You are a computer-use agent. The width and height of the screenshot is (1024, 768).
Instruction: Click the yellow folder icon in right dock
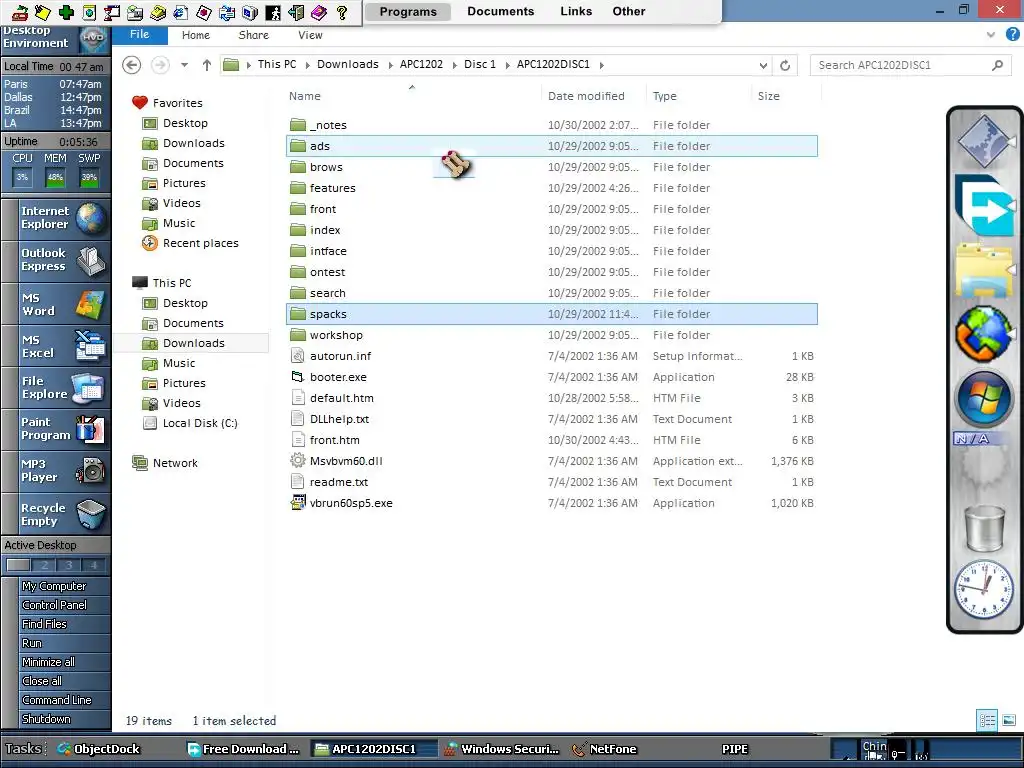[x=984, y=269]
